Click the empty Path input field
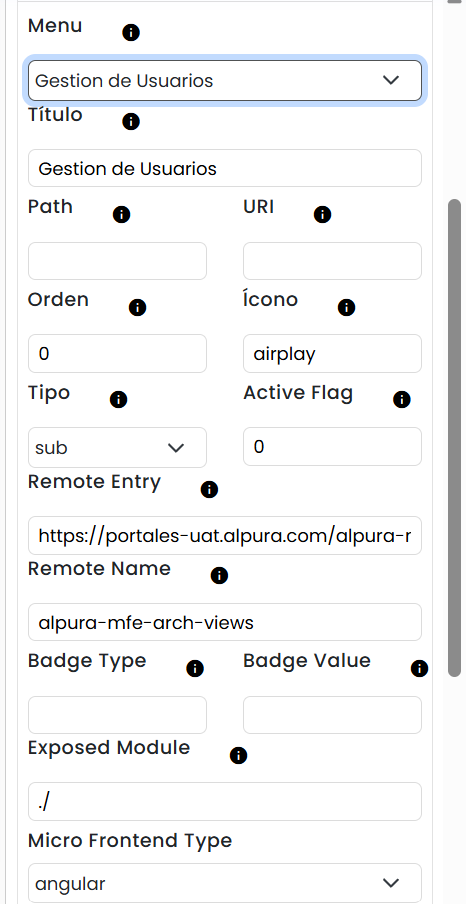Screen dimensions: 466x904 (x=117, y=261)
